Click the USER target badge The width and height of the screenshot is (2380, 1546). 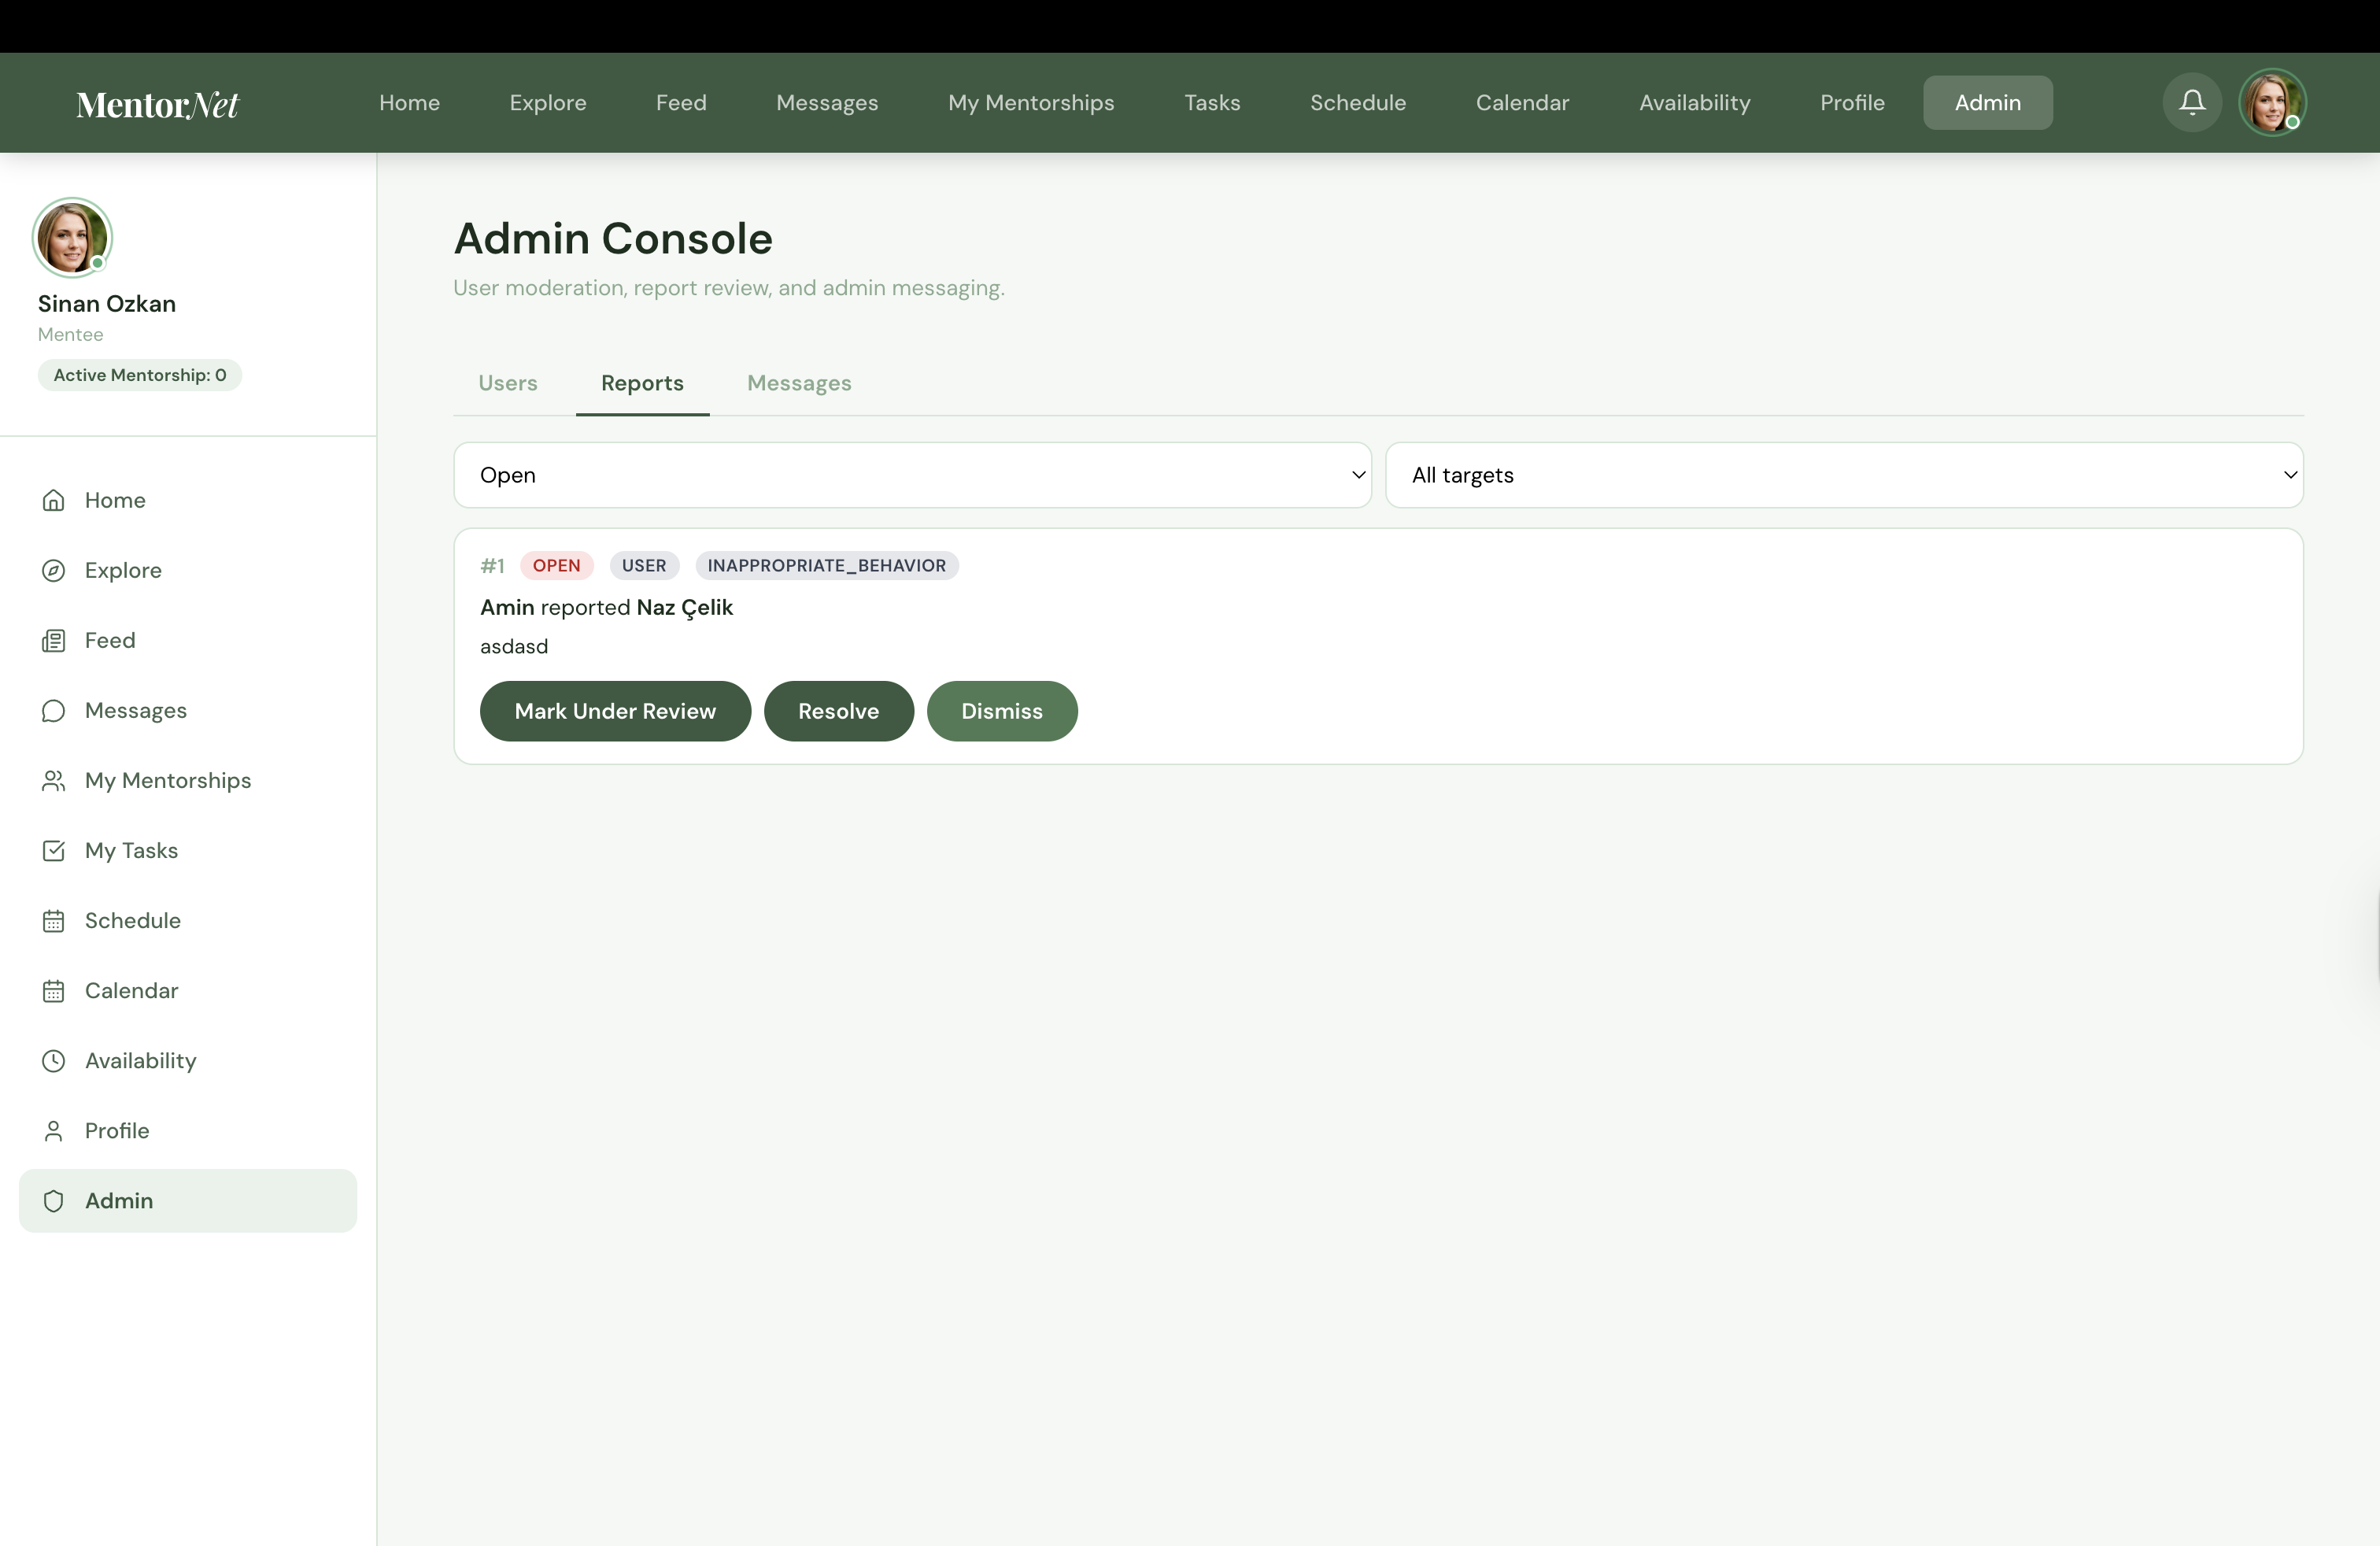(644, 565)
